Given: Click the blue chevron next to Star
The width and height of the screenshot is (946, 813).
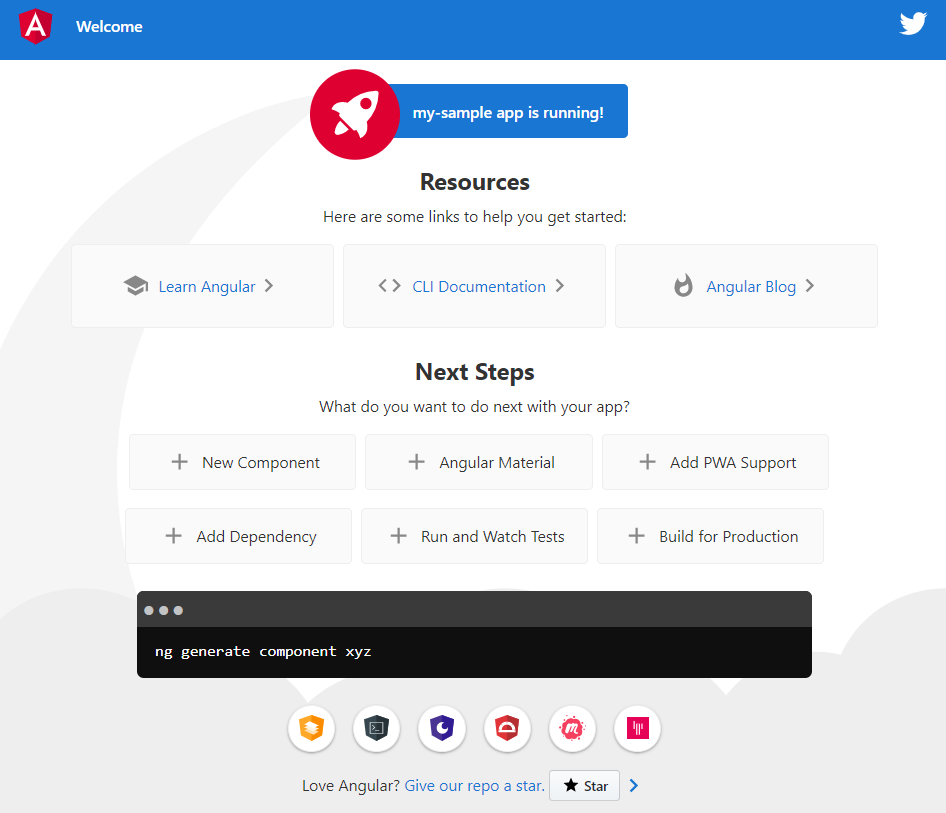Looking at the screenshot, I should [x=633, y=785].
